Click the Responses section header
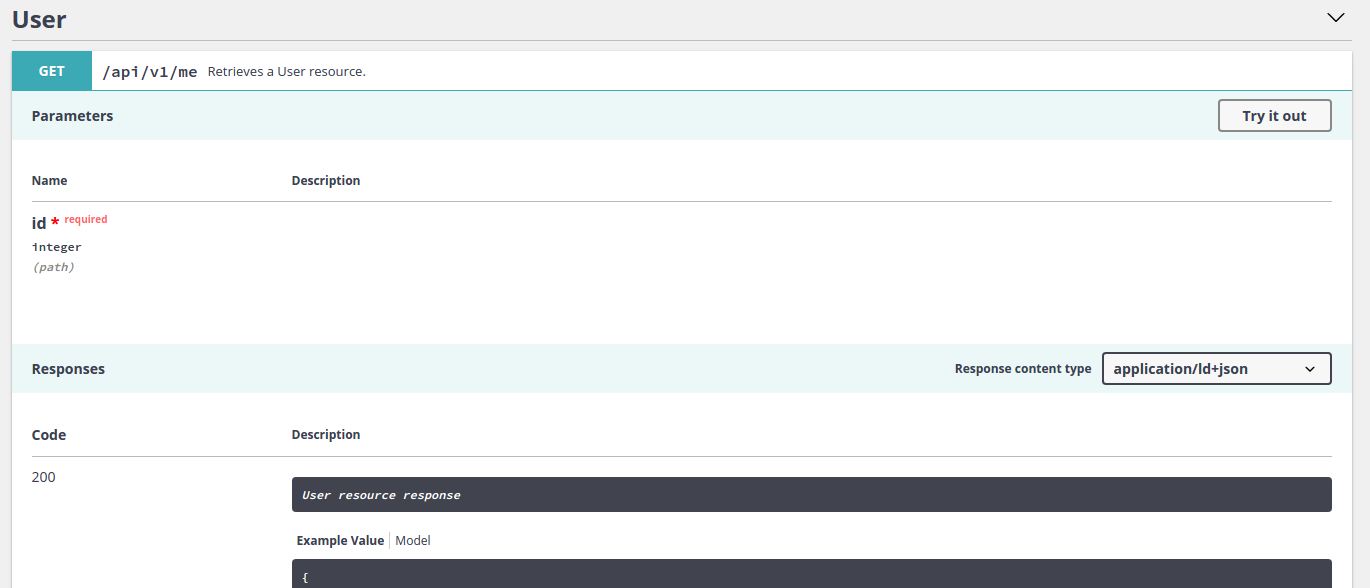Image resolution: width=1370 pixels, height=588 pixels. point(68,369)
